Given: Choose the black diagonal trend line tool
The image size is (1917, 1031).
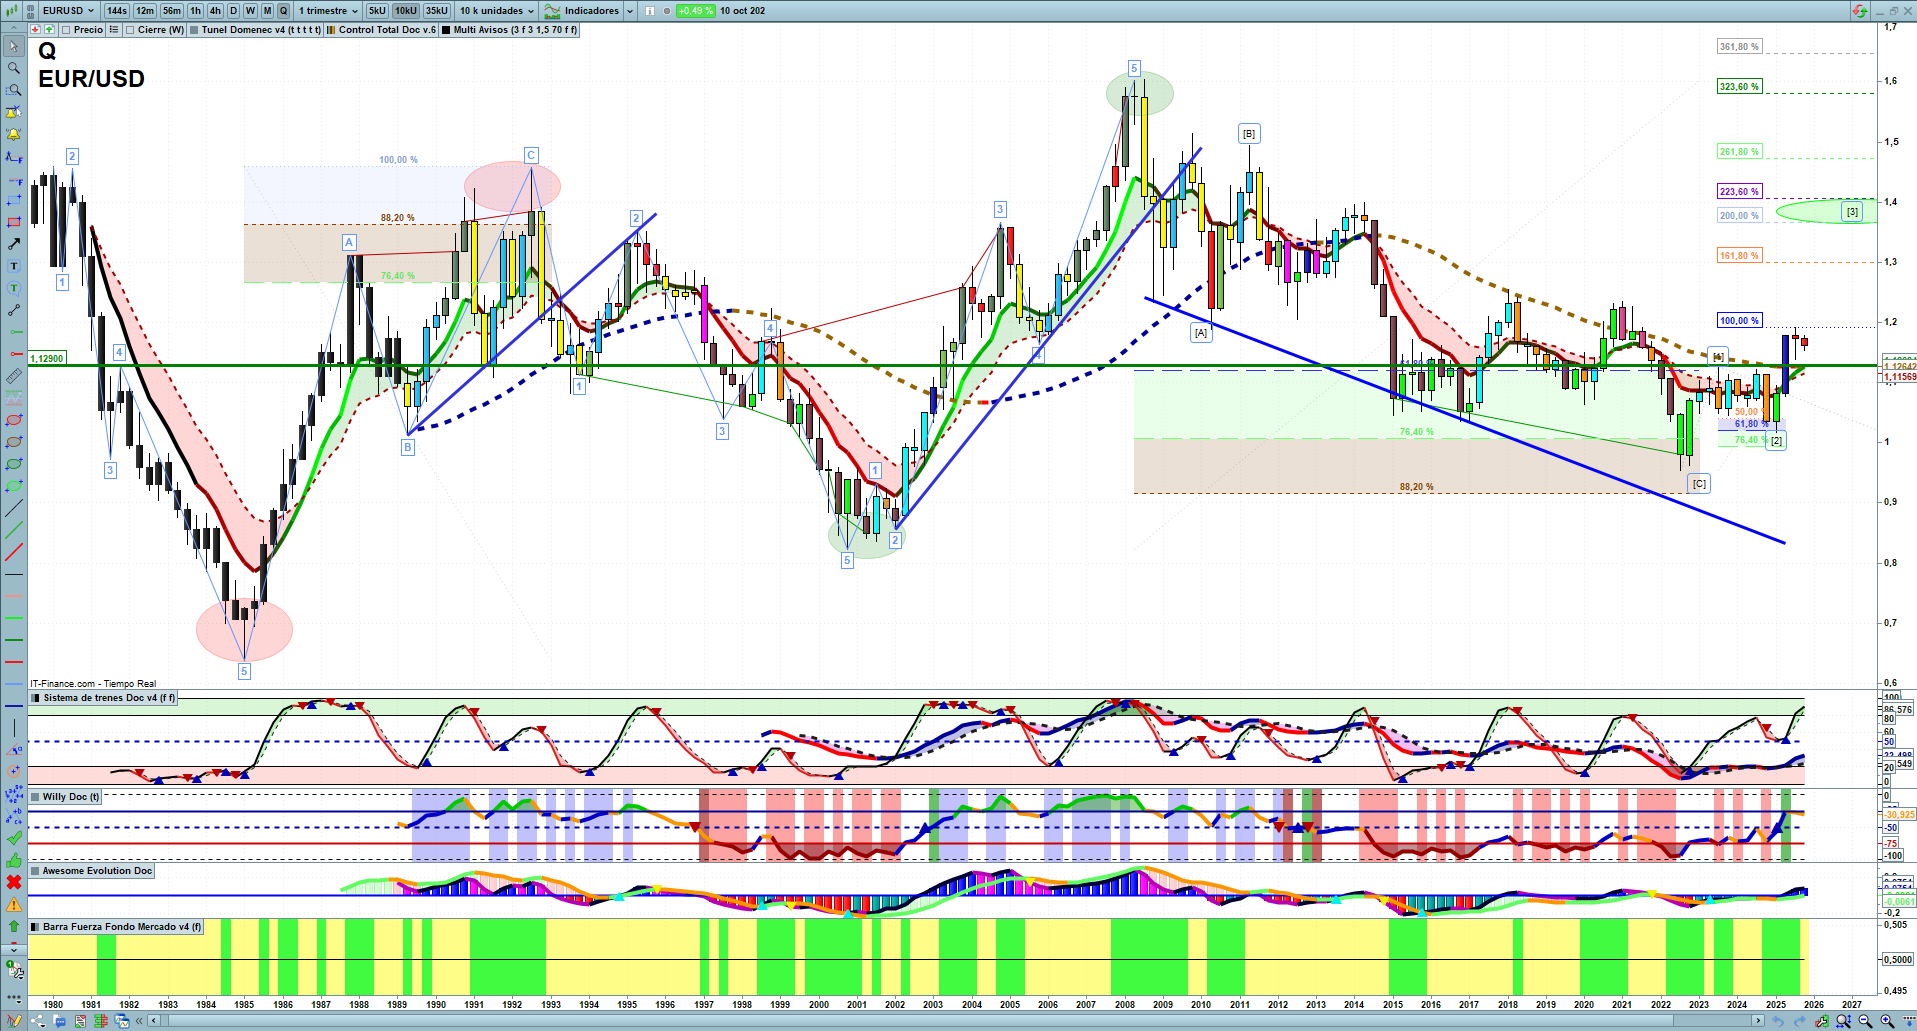Looking at the screenshot, I should pos(14,508).
